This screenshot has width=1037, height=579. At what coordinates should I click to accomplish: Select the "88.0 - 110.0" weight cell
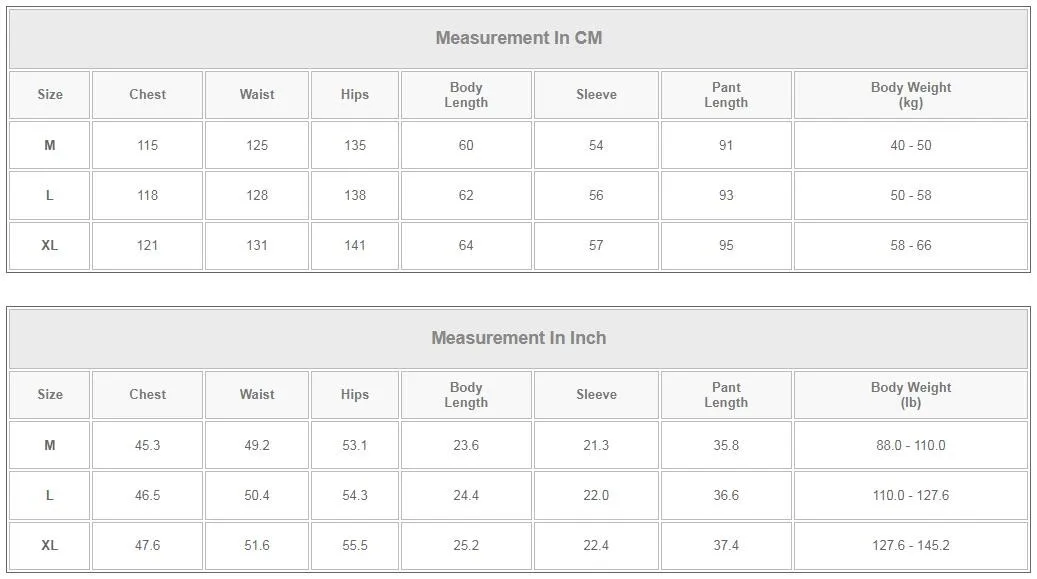(x=910, y=445)
